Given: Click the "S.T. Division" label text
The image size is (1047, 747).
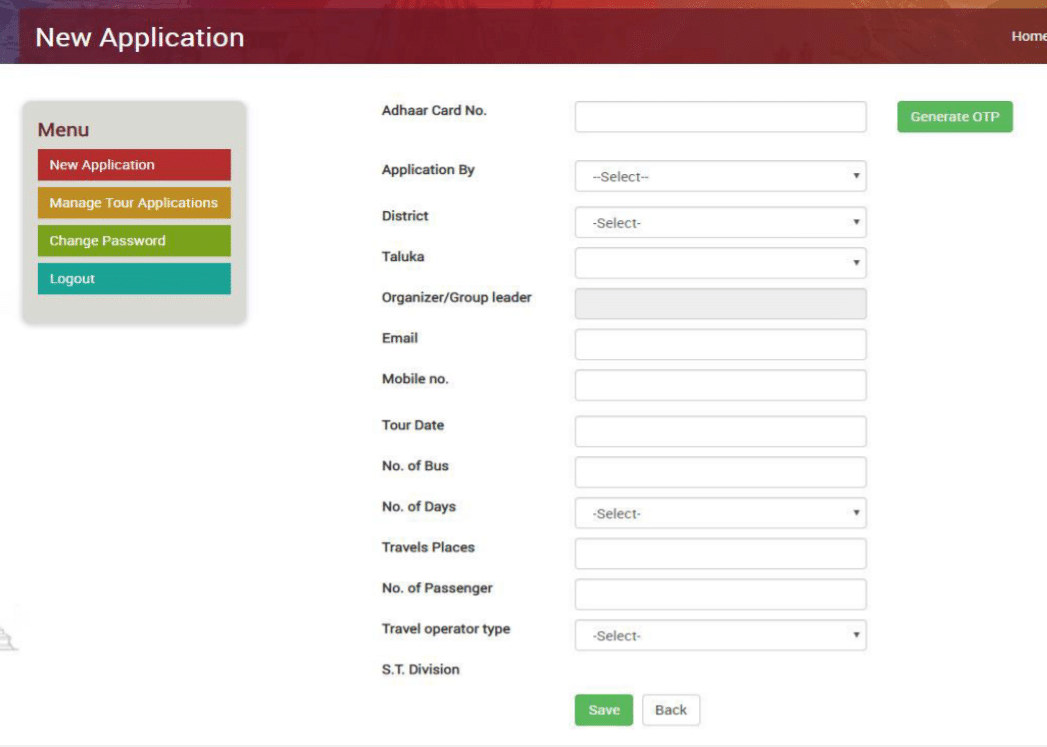Looking at the screenshot, I should (421, 670).
